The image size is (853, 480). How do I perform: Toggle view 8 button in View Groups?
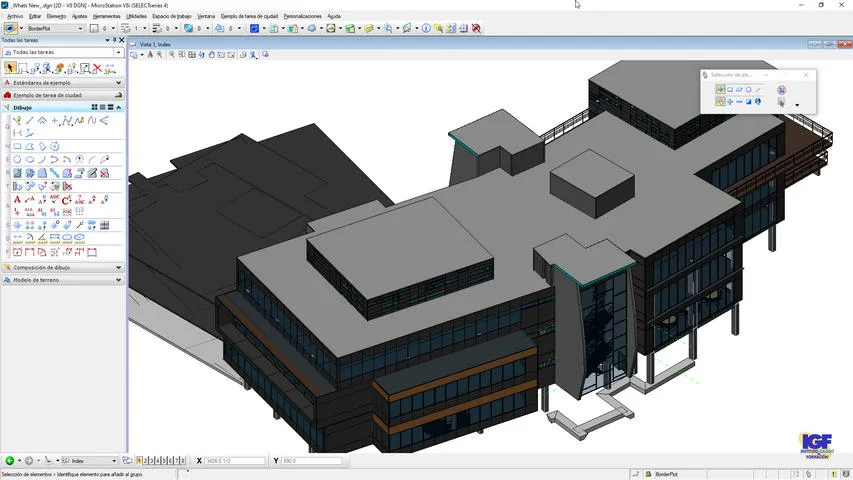pyautogui.click(x=182, y=461)
